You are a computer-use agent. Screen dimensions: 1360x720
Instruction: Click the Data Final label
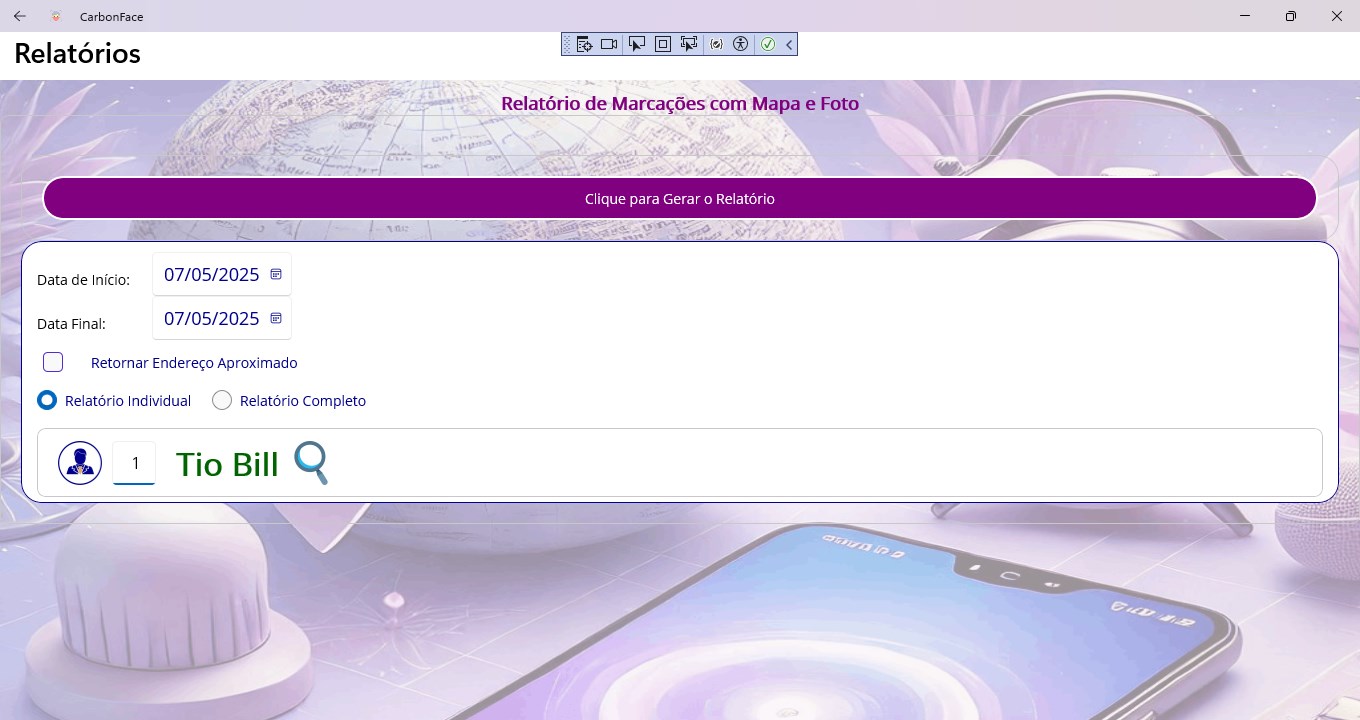pyautogui.click(x=71, y=324)
